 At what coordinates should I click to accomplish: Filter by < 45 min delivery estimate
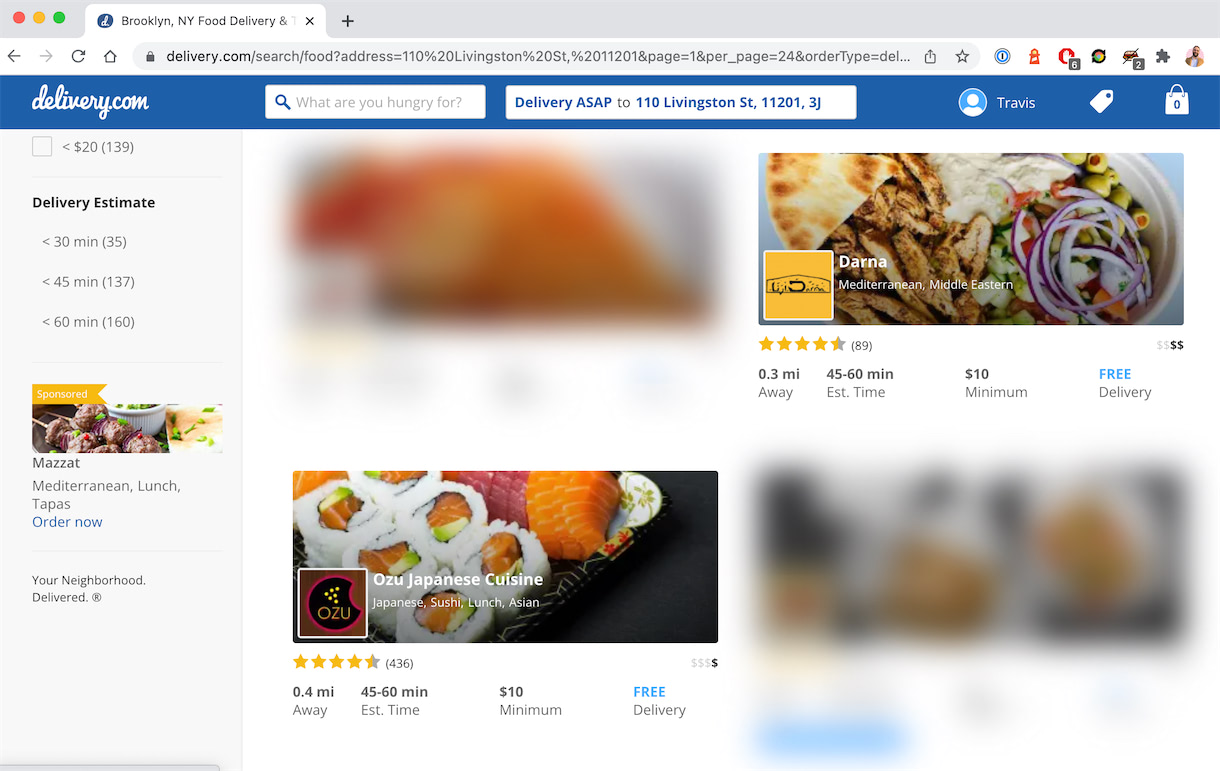point(88,281)
